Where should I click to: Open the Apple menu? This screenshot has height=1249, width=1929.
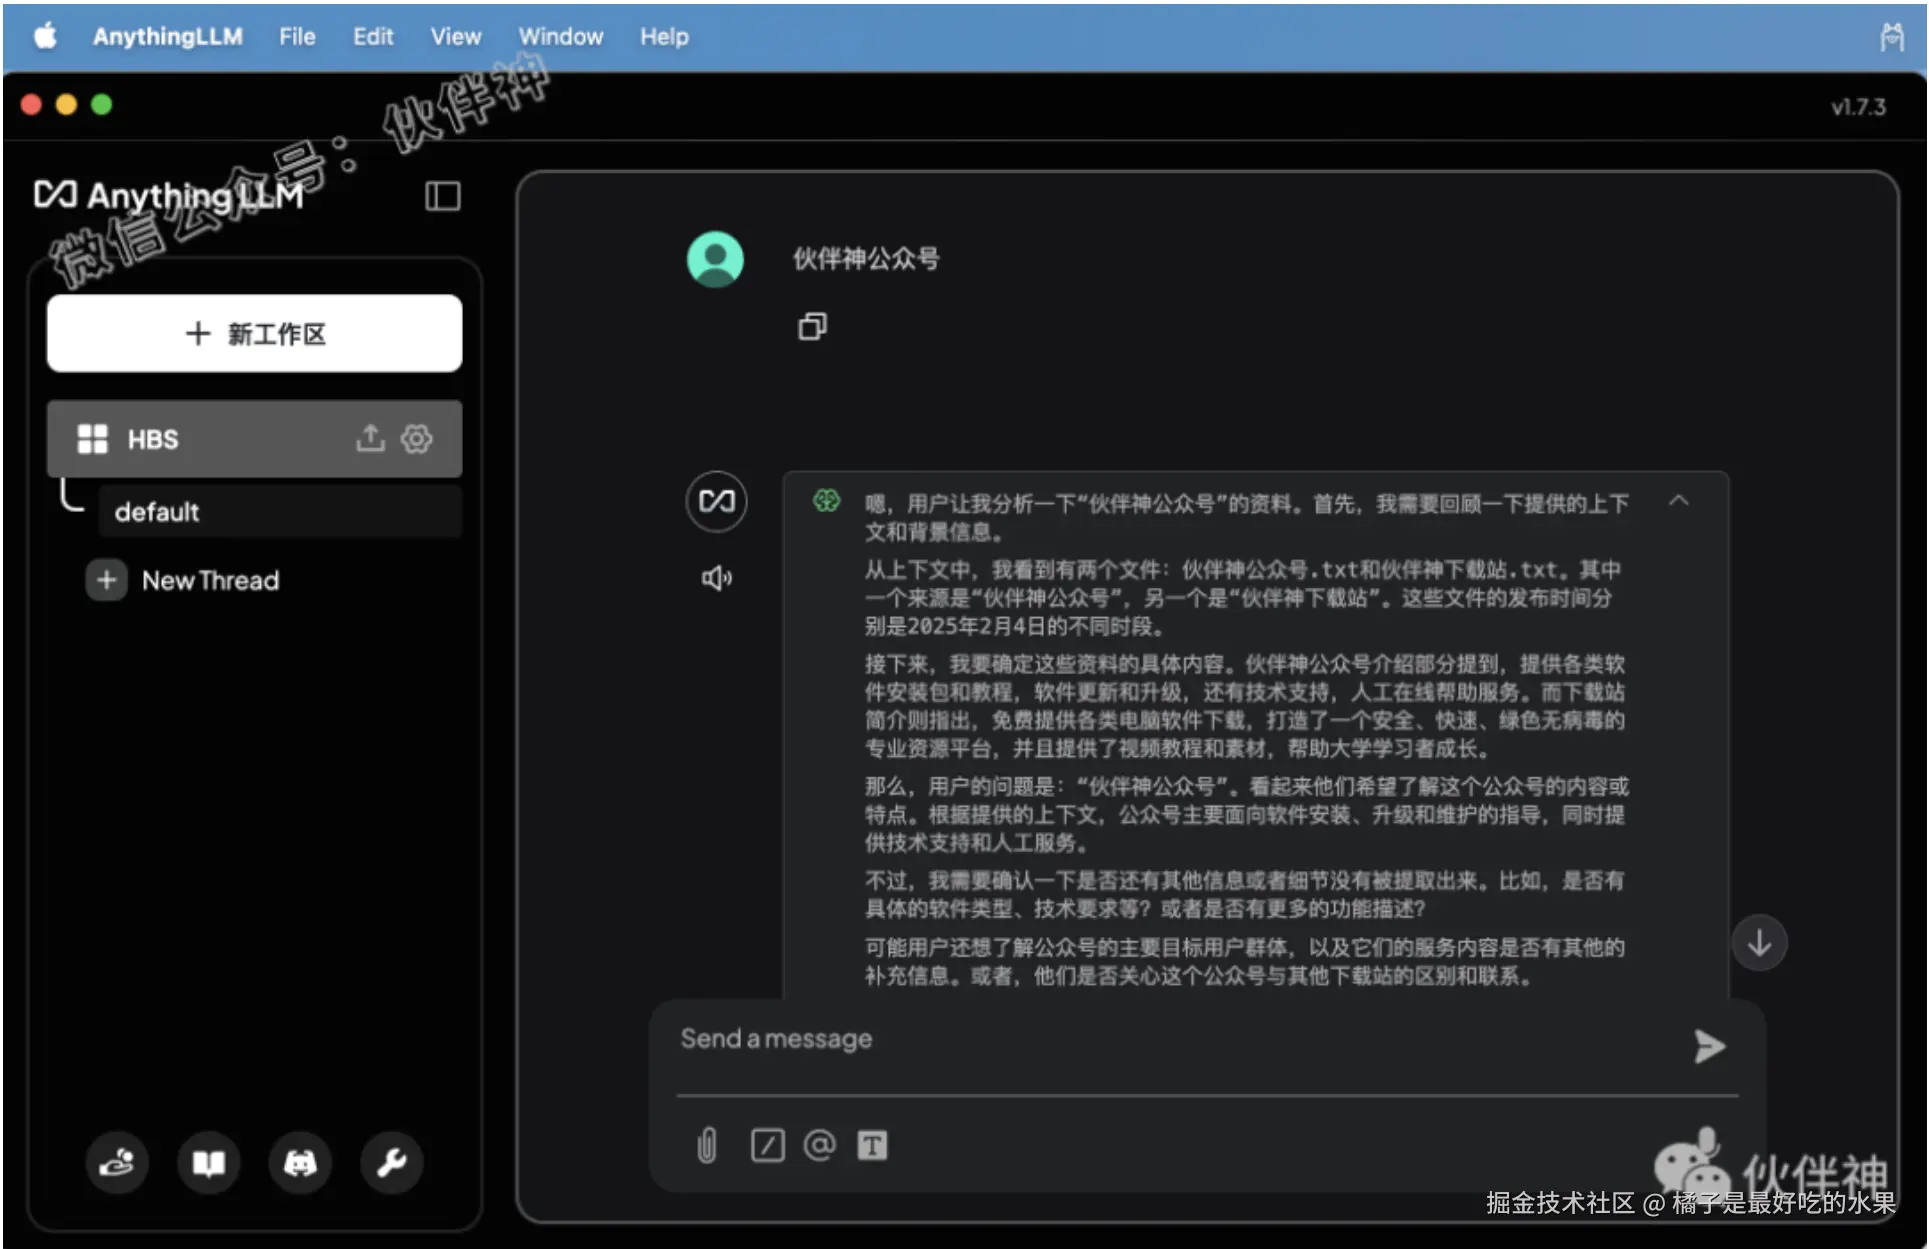[45, 36]
